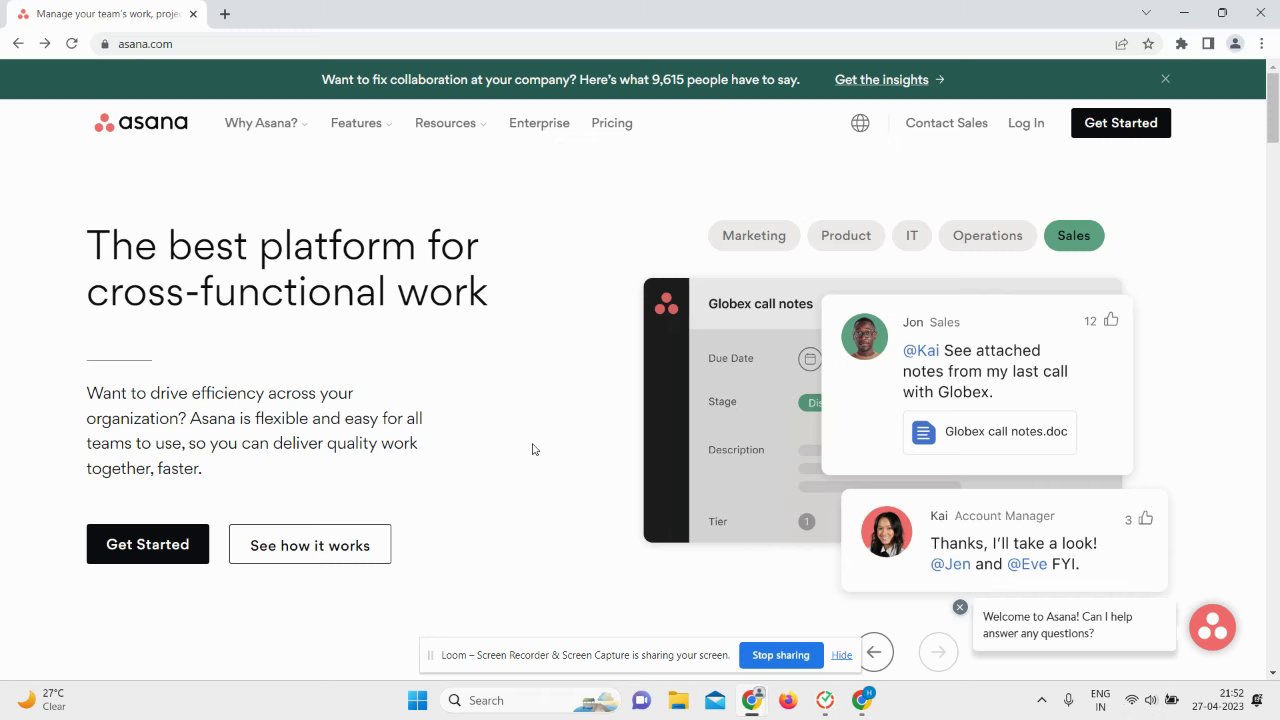
Task: Open the Chrome Extensions puzzle icon
Action: pyautogui.click(x=1182, y=44)
